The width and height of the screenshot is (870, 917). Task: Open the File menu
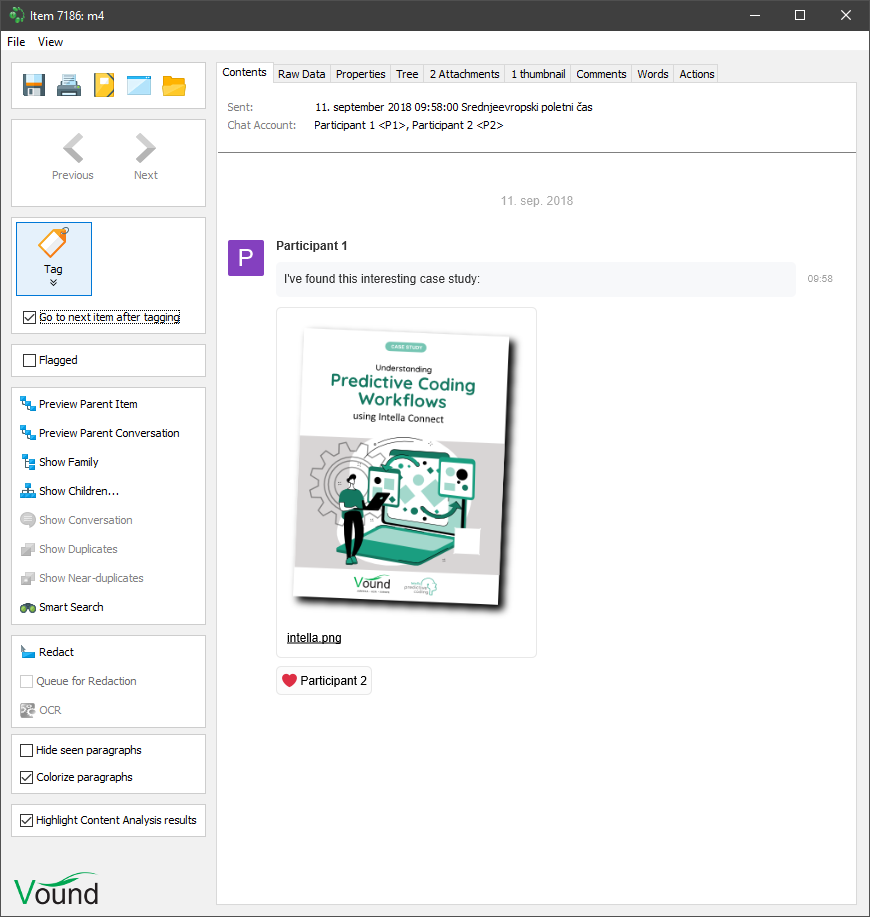click(x=16, y=42)
